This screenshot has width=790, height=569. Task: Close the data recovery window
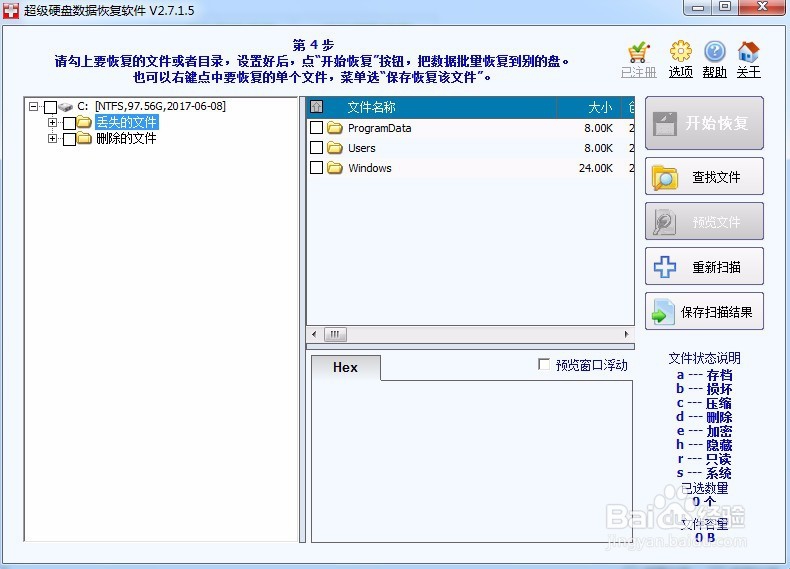[763, 7]
